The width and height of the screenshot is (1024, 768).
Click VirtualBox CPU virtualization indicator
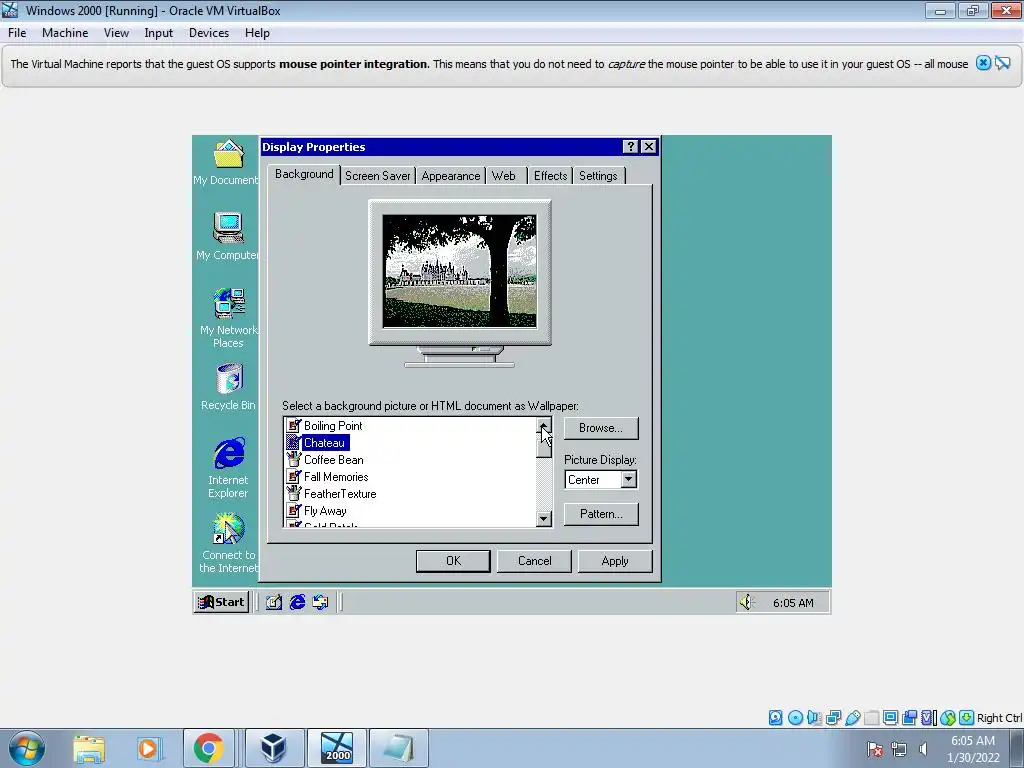coord(928,718)
